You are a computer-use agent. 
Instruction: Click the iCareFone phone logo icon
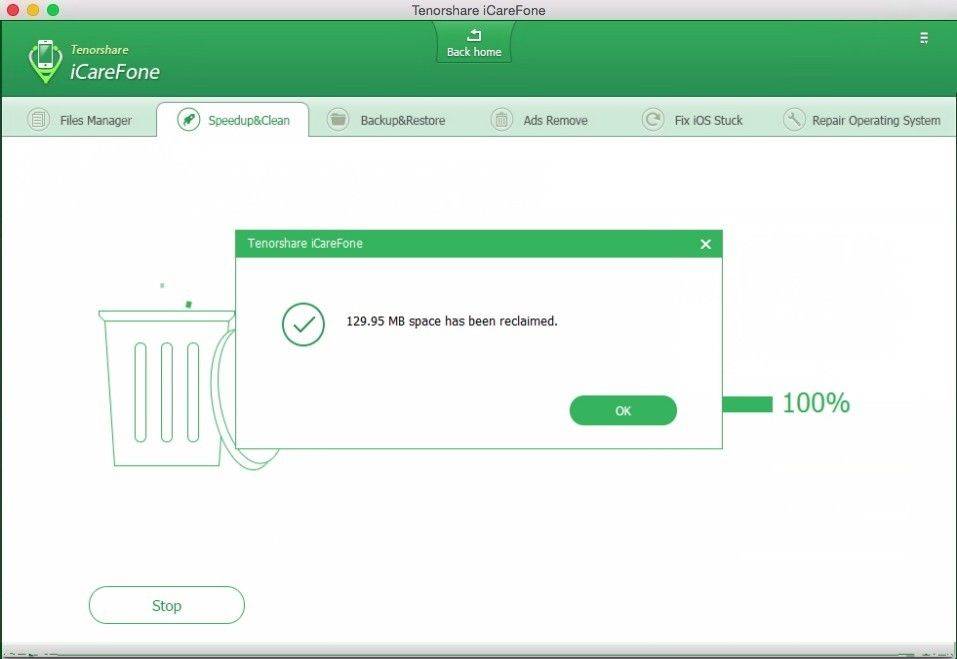tap(45, 61)
